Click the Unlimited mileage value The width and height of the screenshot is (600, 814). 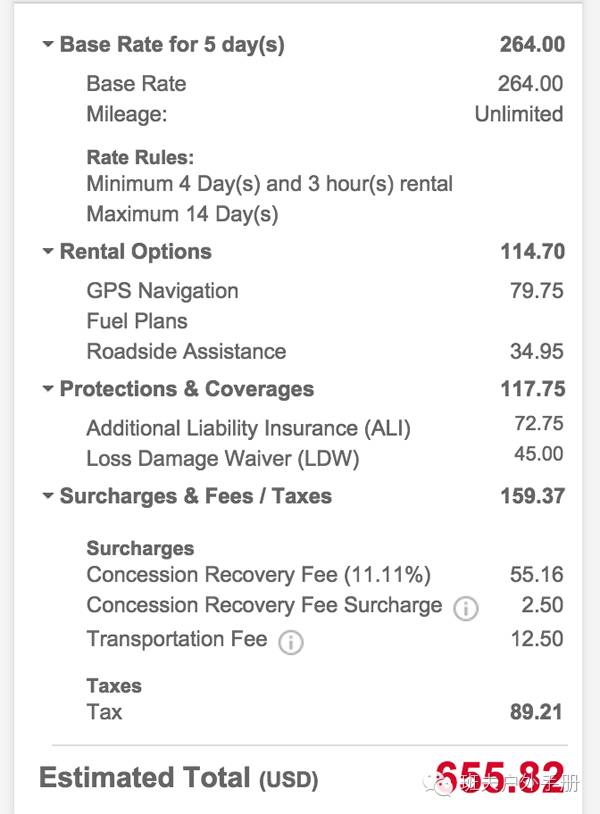pos(518,114)
